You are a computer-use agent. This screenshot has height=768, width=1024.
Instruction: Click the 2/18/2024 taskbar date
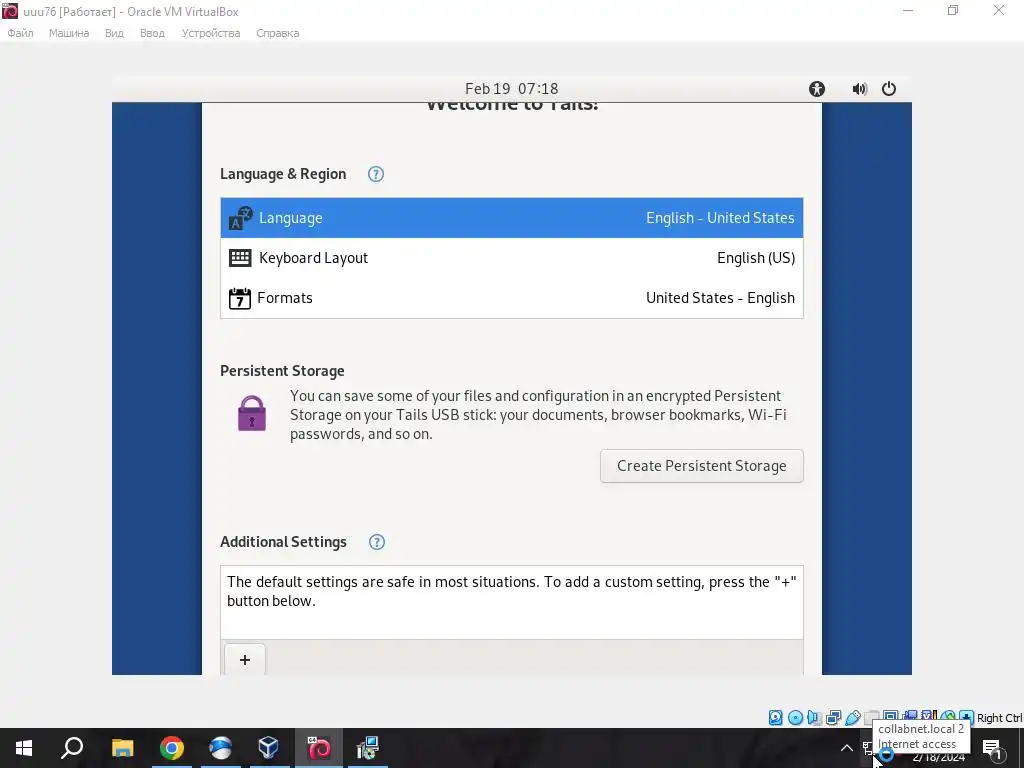pos(938,758)
